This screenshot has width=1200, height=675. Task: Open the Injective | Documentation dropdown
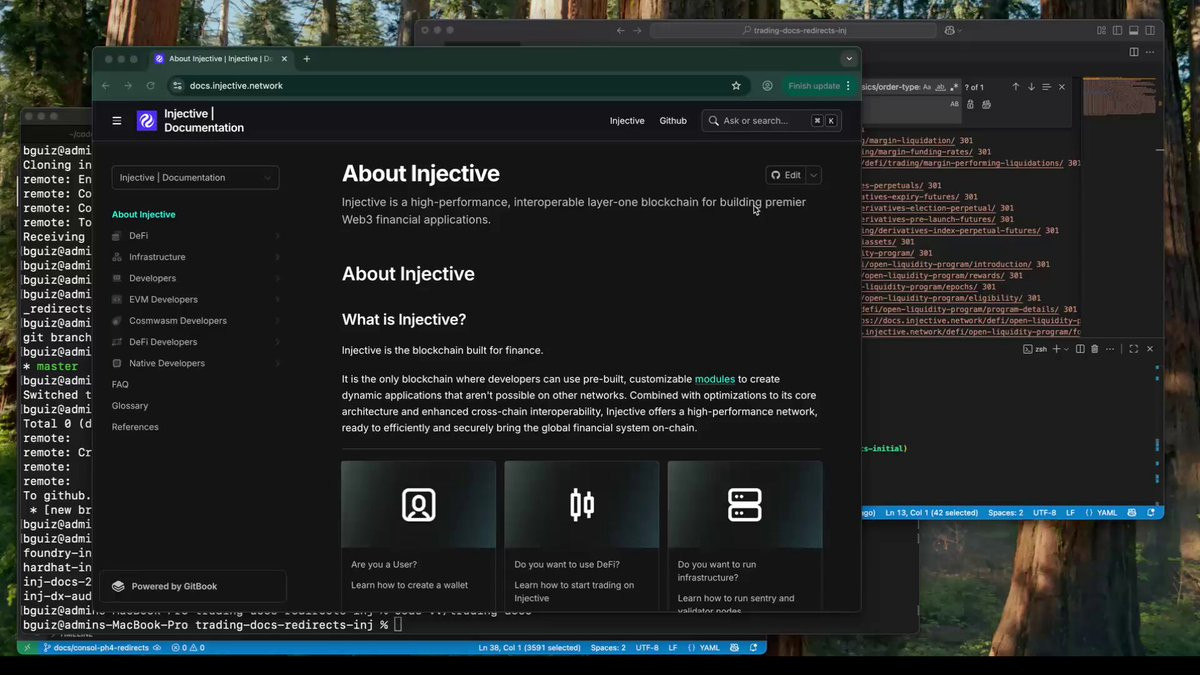(x=195, y=178)
